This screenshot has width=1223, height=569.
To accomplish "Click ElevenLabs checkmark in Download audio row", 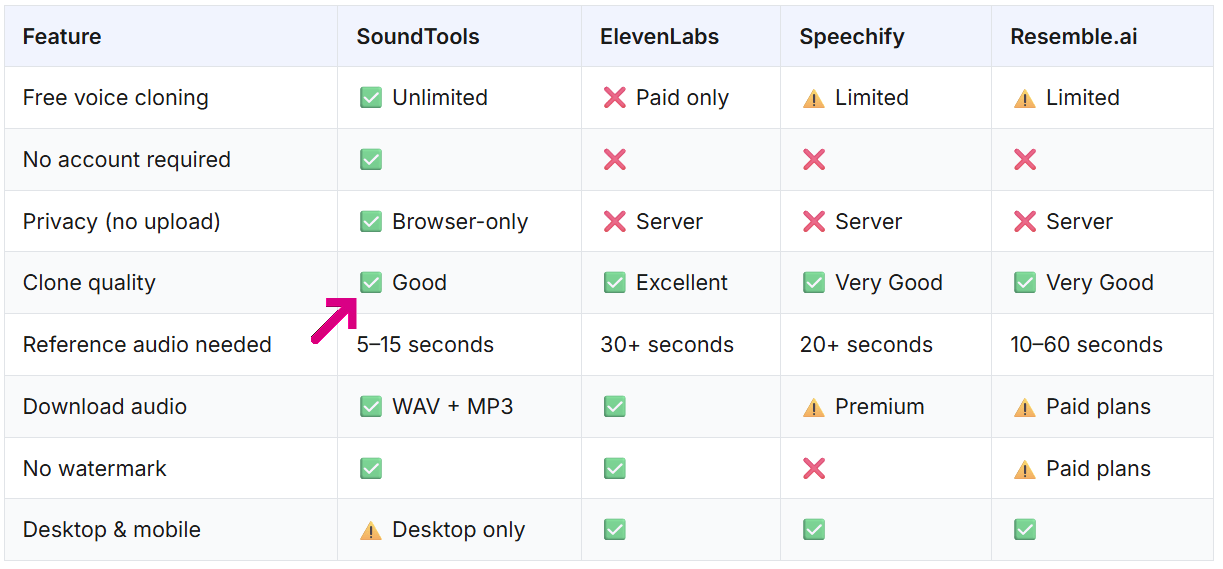I will pos(614,407).
